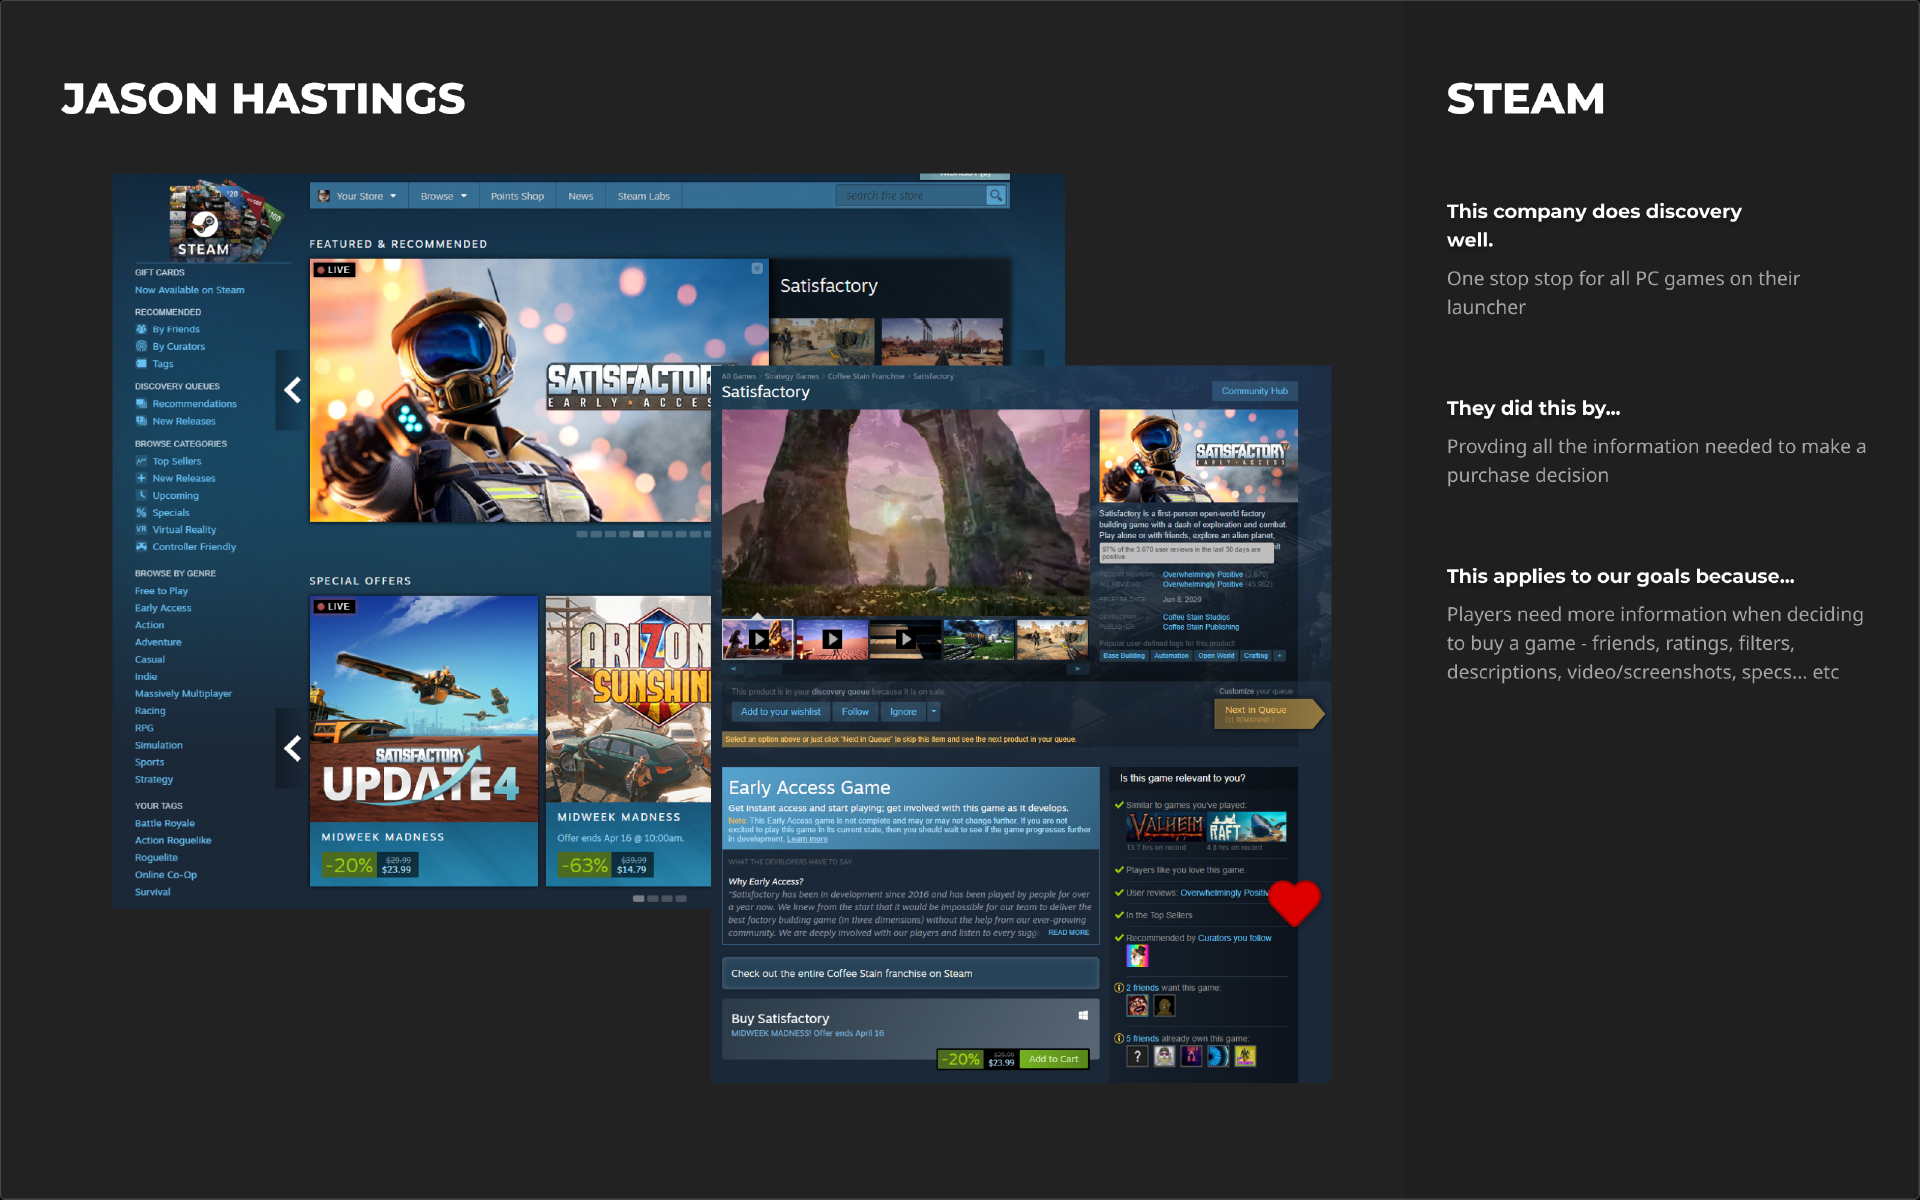1920x1200 pixels.
Task: Expand the Browse dropdown menu
Action: tap(443, 196)
